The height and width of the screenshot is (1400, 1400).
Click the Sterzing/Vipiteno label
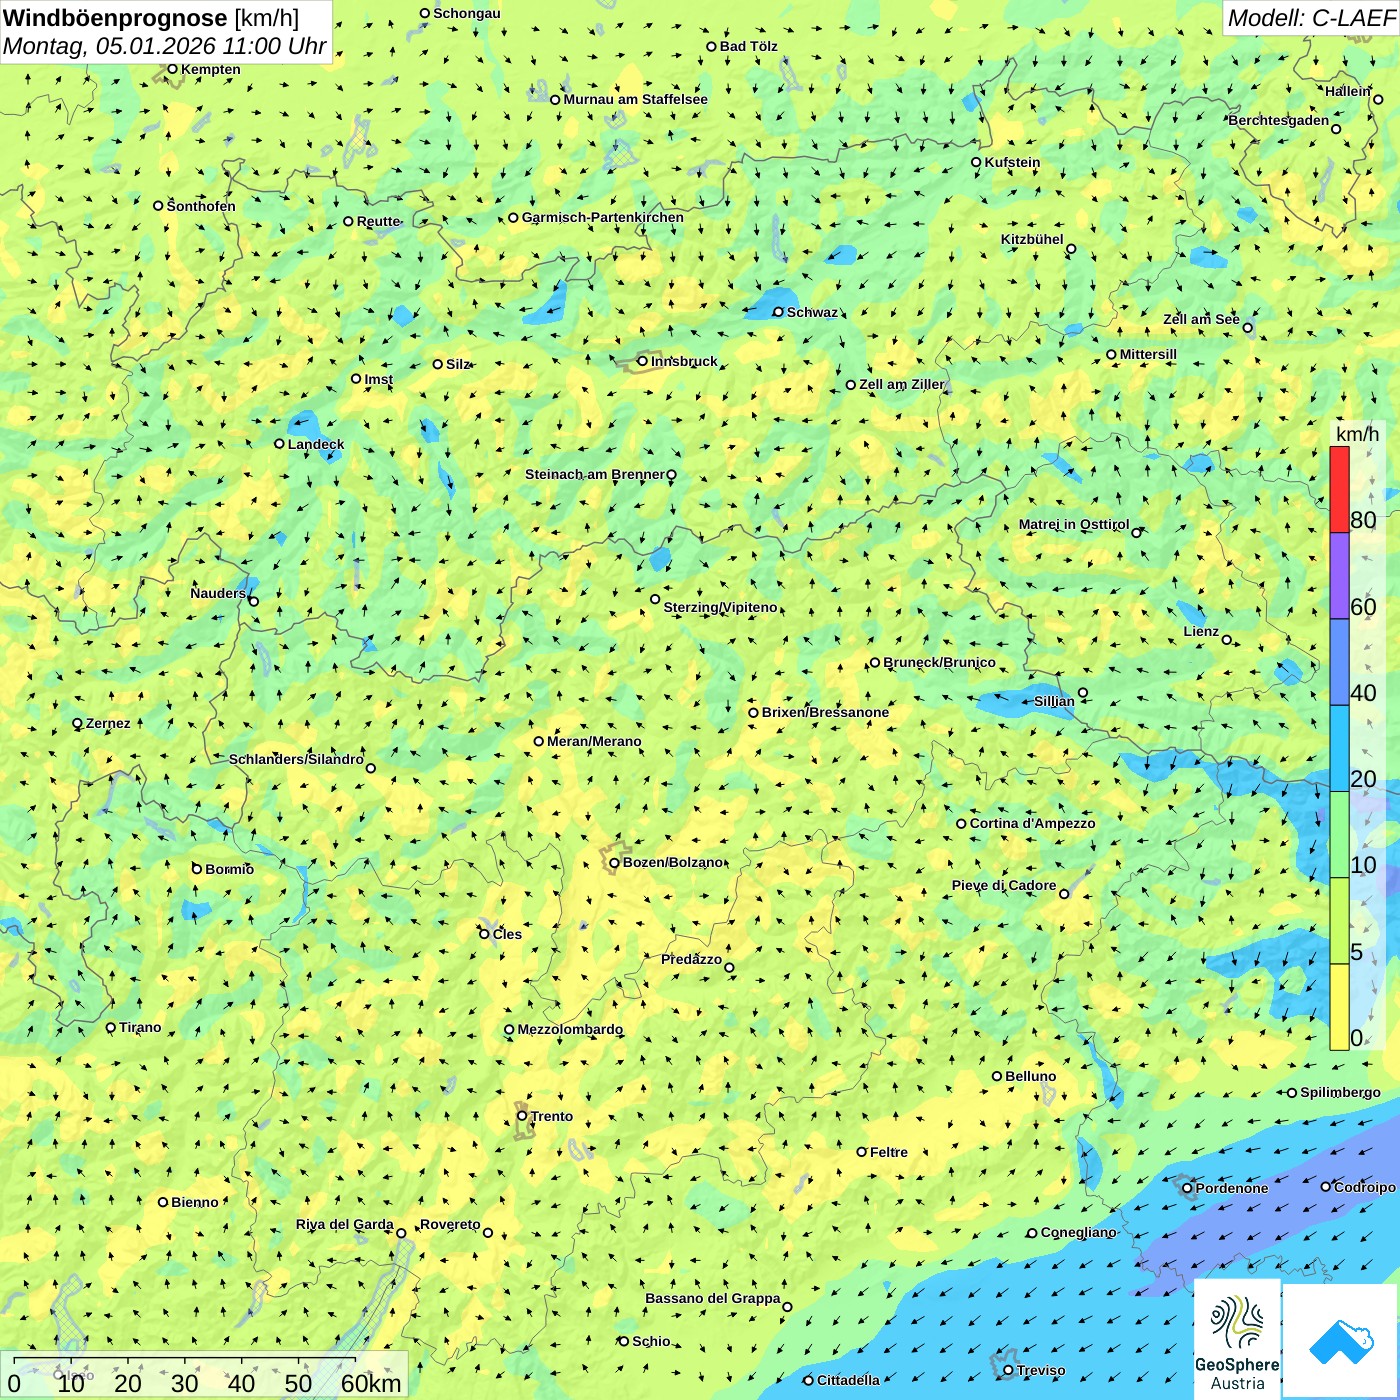pyautogui.click(x=720, y=607)
